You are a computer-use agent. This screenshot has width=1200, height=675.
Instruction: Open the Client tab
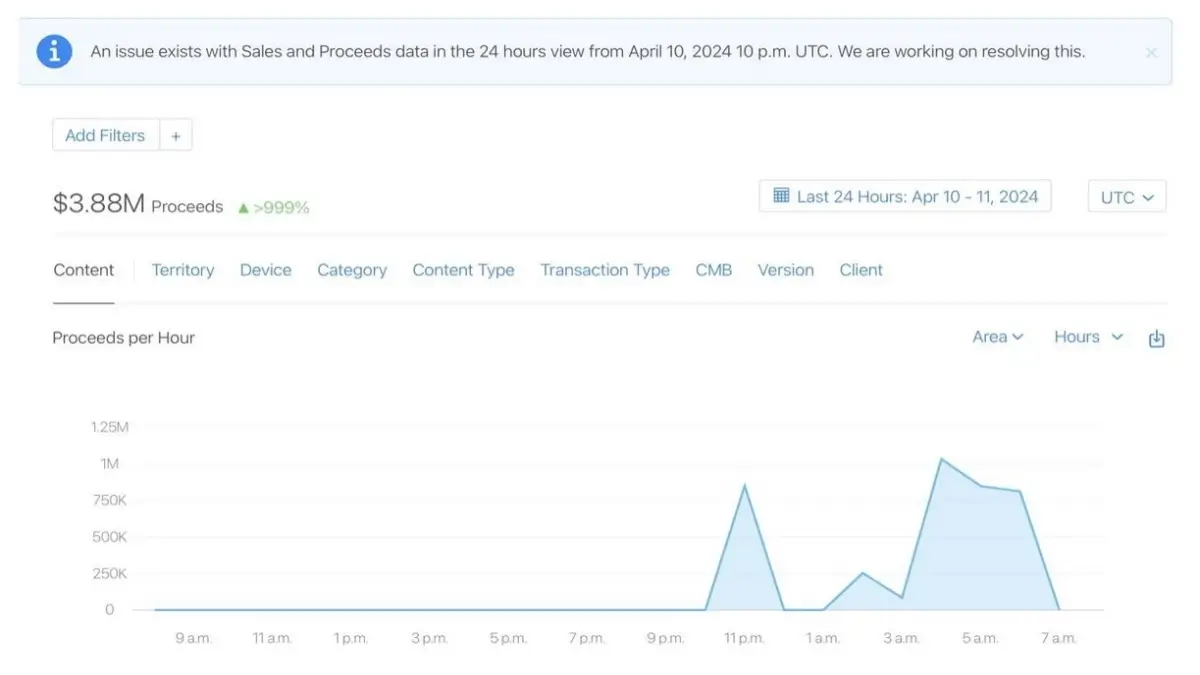tap(861, 270)
